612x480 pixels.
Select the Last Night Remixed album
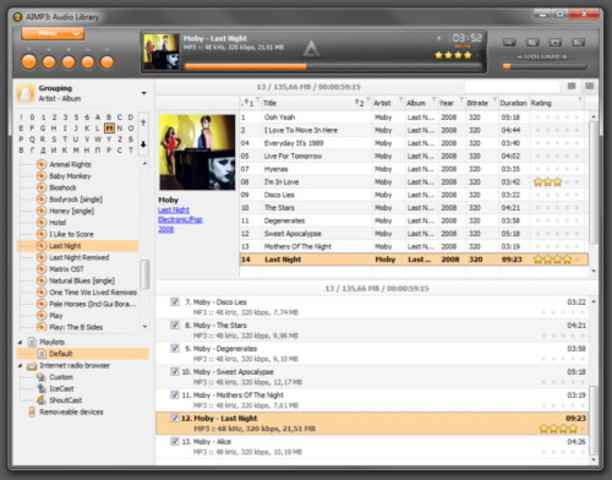(79, 258)
